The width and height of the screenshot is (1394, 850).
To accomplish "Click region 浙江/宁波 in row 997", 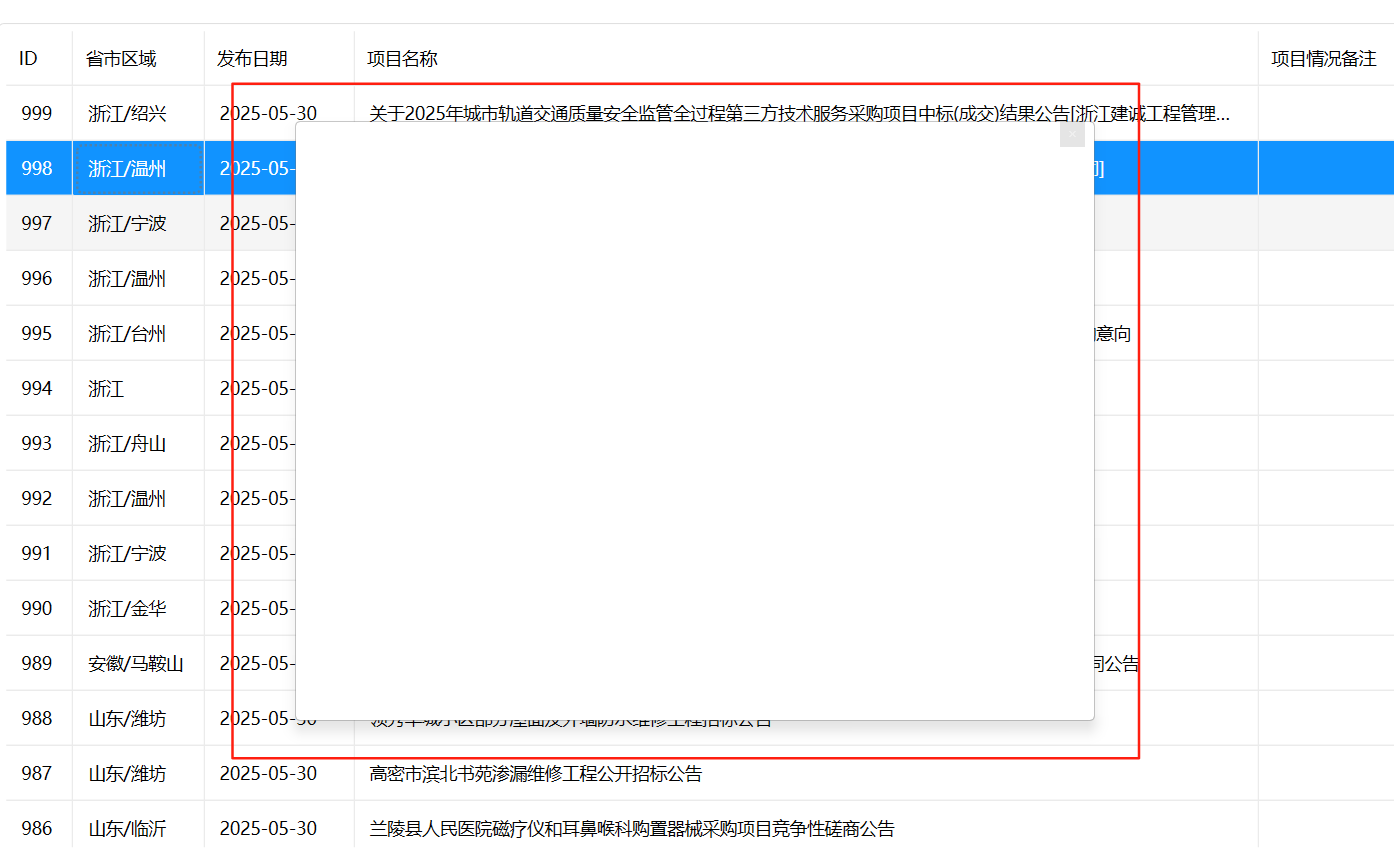I will click(x=127, y=223).
